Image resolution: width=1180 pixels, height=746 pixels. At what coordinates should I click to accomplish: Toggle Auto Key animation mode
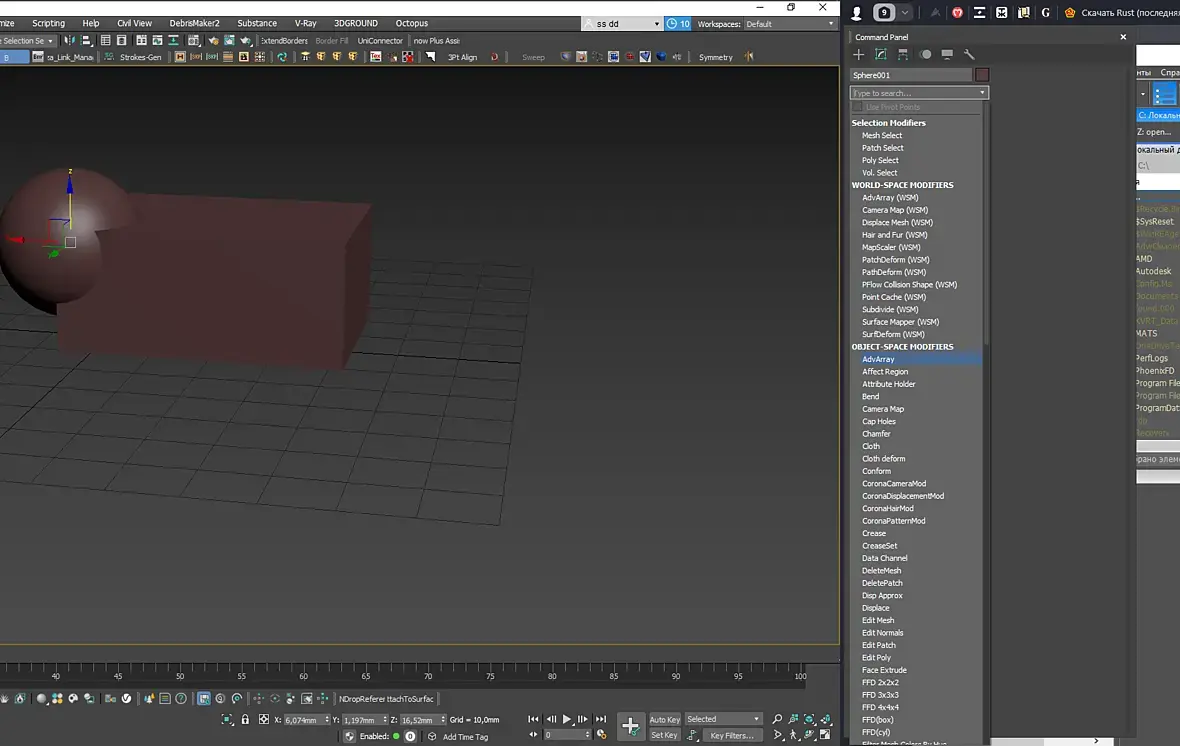coord(664,719)
